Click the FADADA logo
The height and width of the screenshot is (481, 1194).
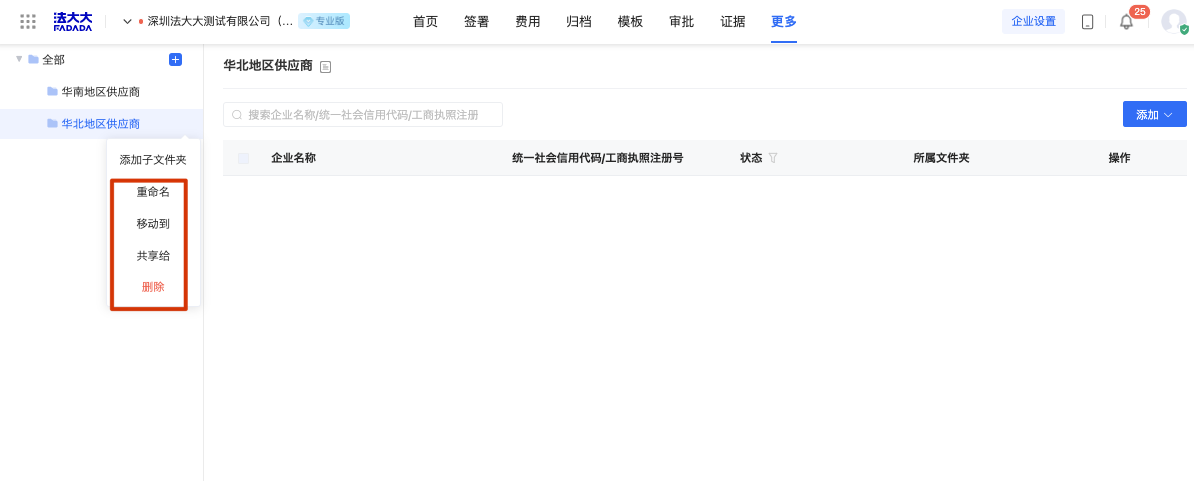73,21
